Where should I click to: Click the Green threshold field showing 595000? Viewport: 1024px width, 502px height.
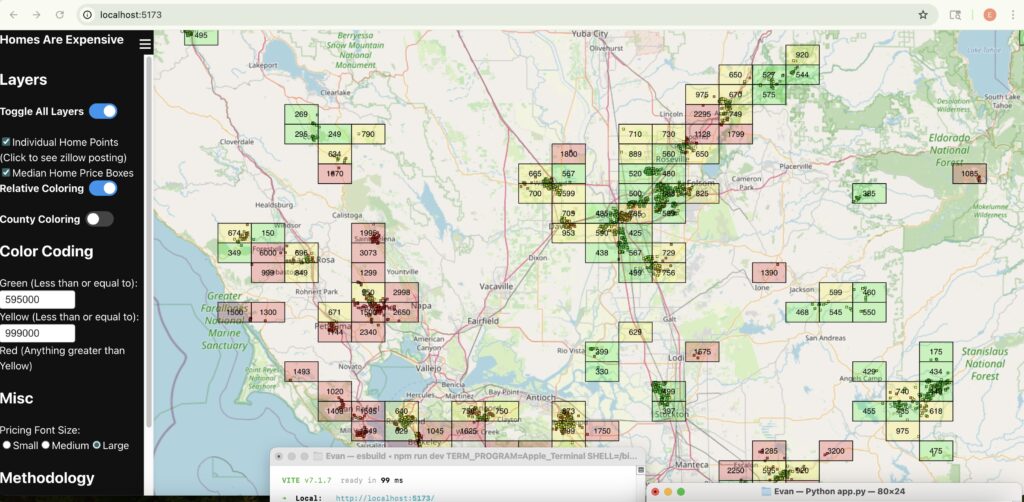coord(38,299)
